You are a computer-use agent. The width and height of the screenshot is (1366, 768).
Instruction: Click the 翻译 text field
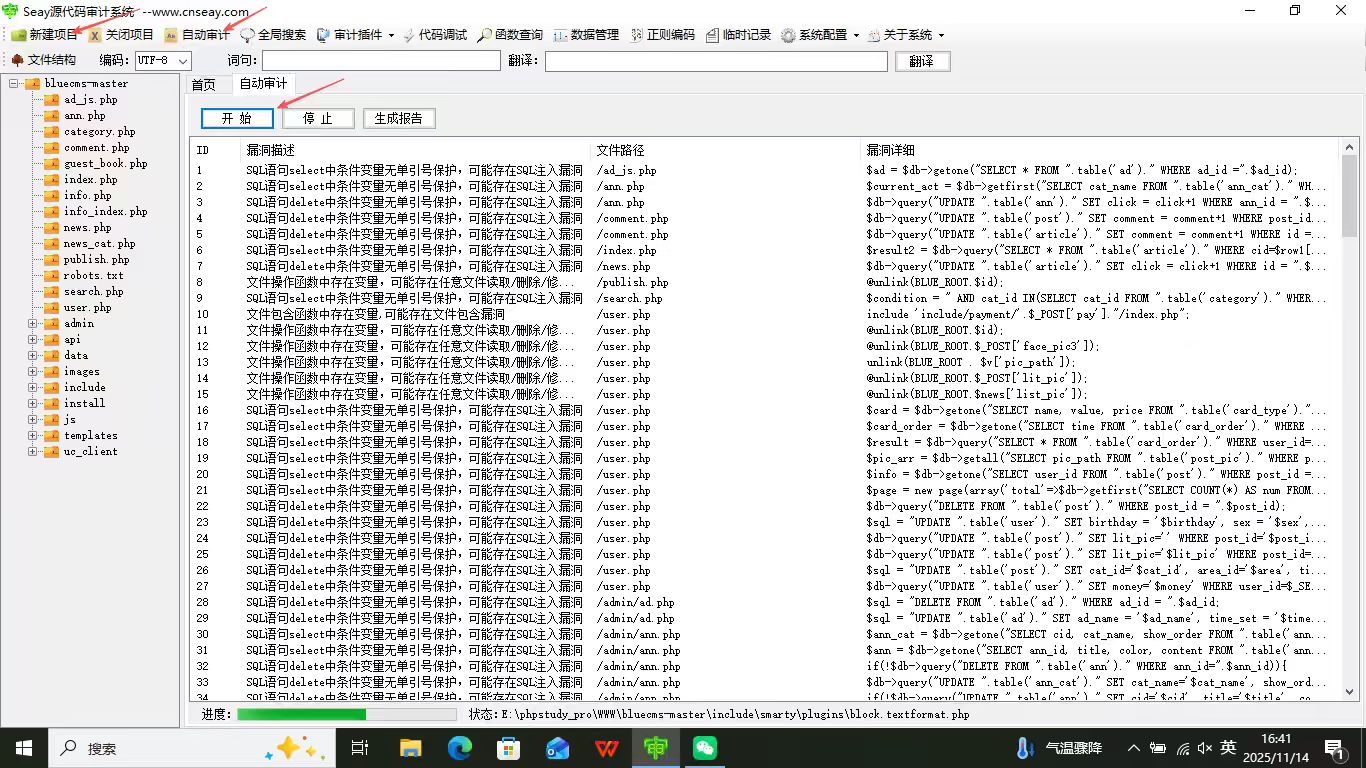pos(716,61)
